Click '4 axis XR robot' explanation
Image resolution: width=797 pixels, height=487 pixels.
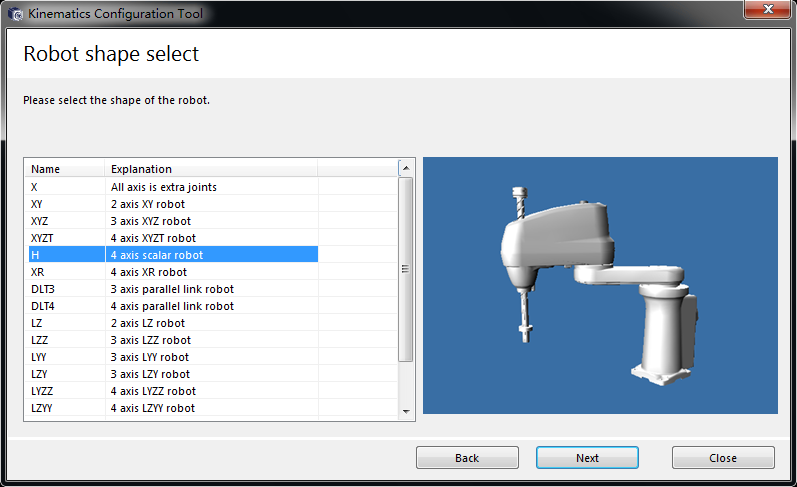click(149, 272)
